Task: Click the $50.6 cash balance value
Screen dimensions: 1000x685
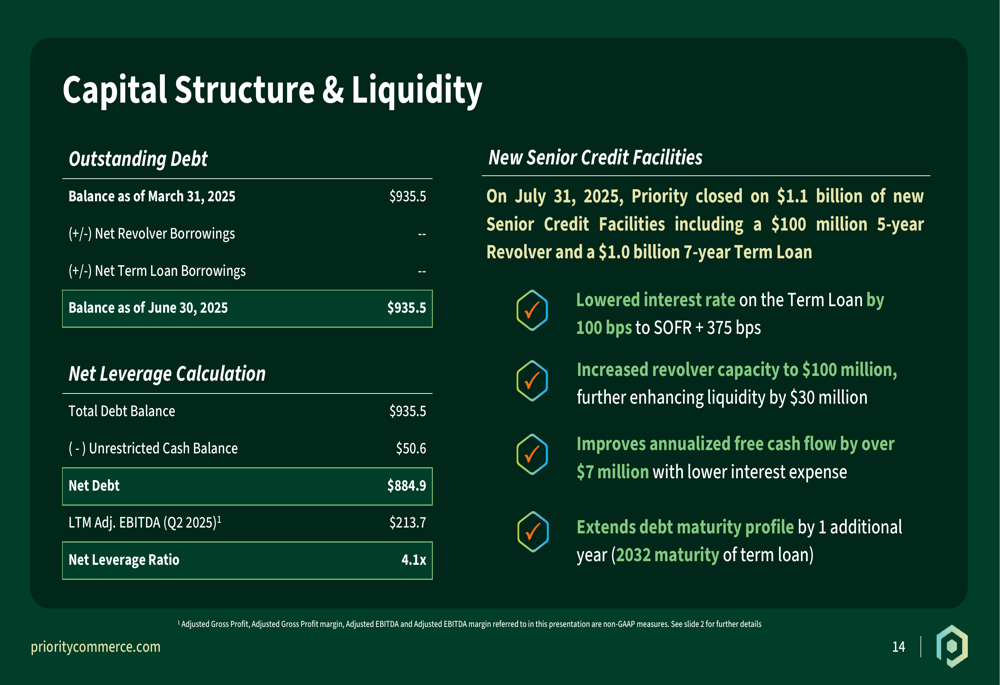Action: [411, 449]
